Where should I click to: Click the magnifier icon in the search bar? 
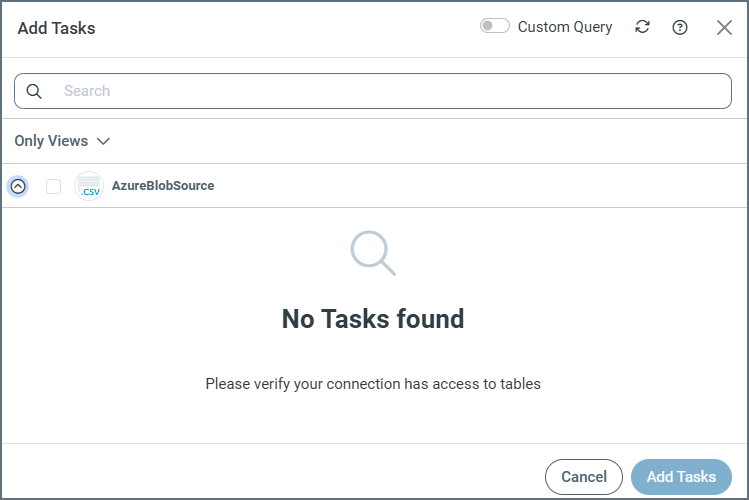click(34, 91)
